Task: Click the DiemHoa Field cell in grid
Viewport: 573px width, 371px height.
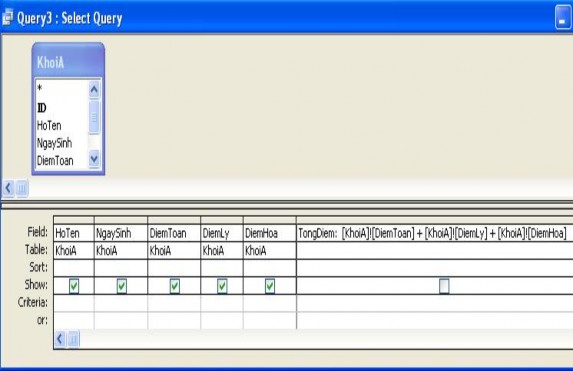Action: pos(270,233)
